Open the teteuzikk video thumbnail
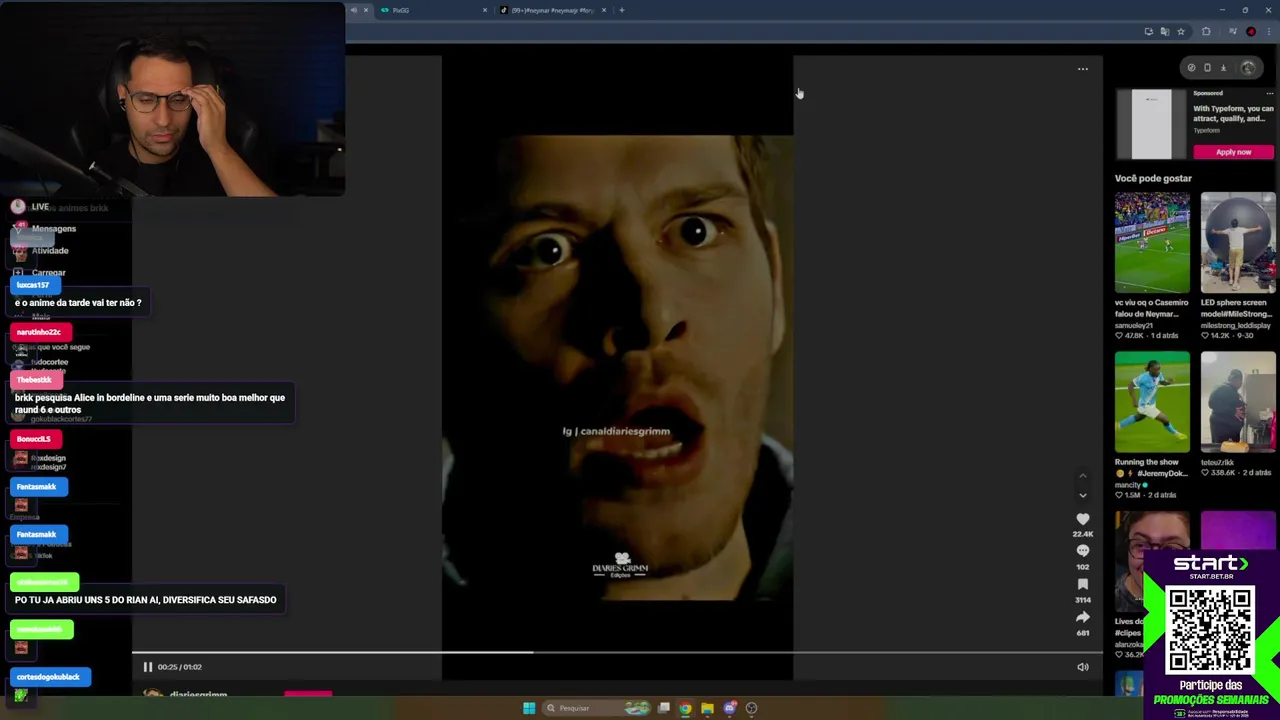1280x720 pixels. [1238, 402]
